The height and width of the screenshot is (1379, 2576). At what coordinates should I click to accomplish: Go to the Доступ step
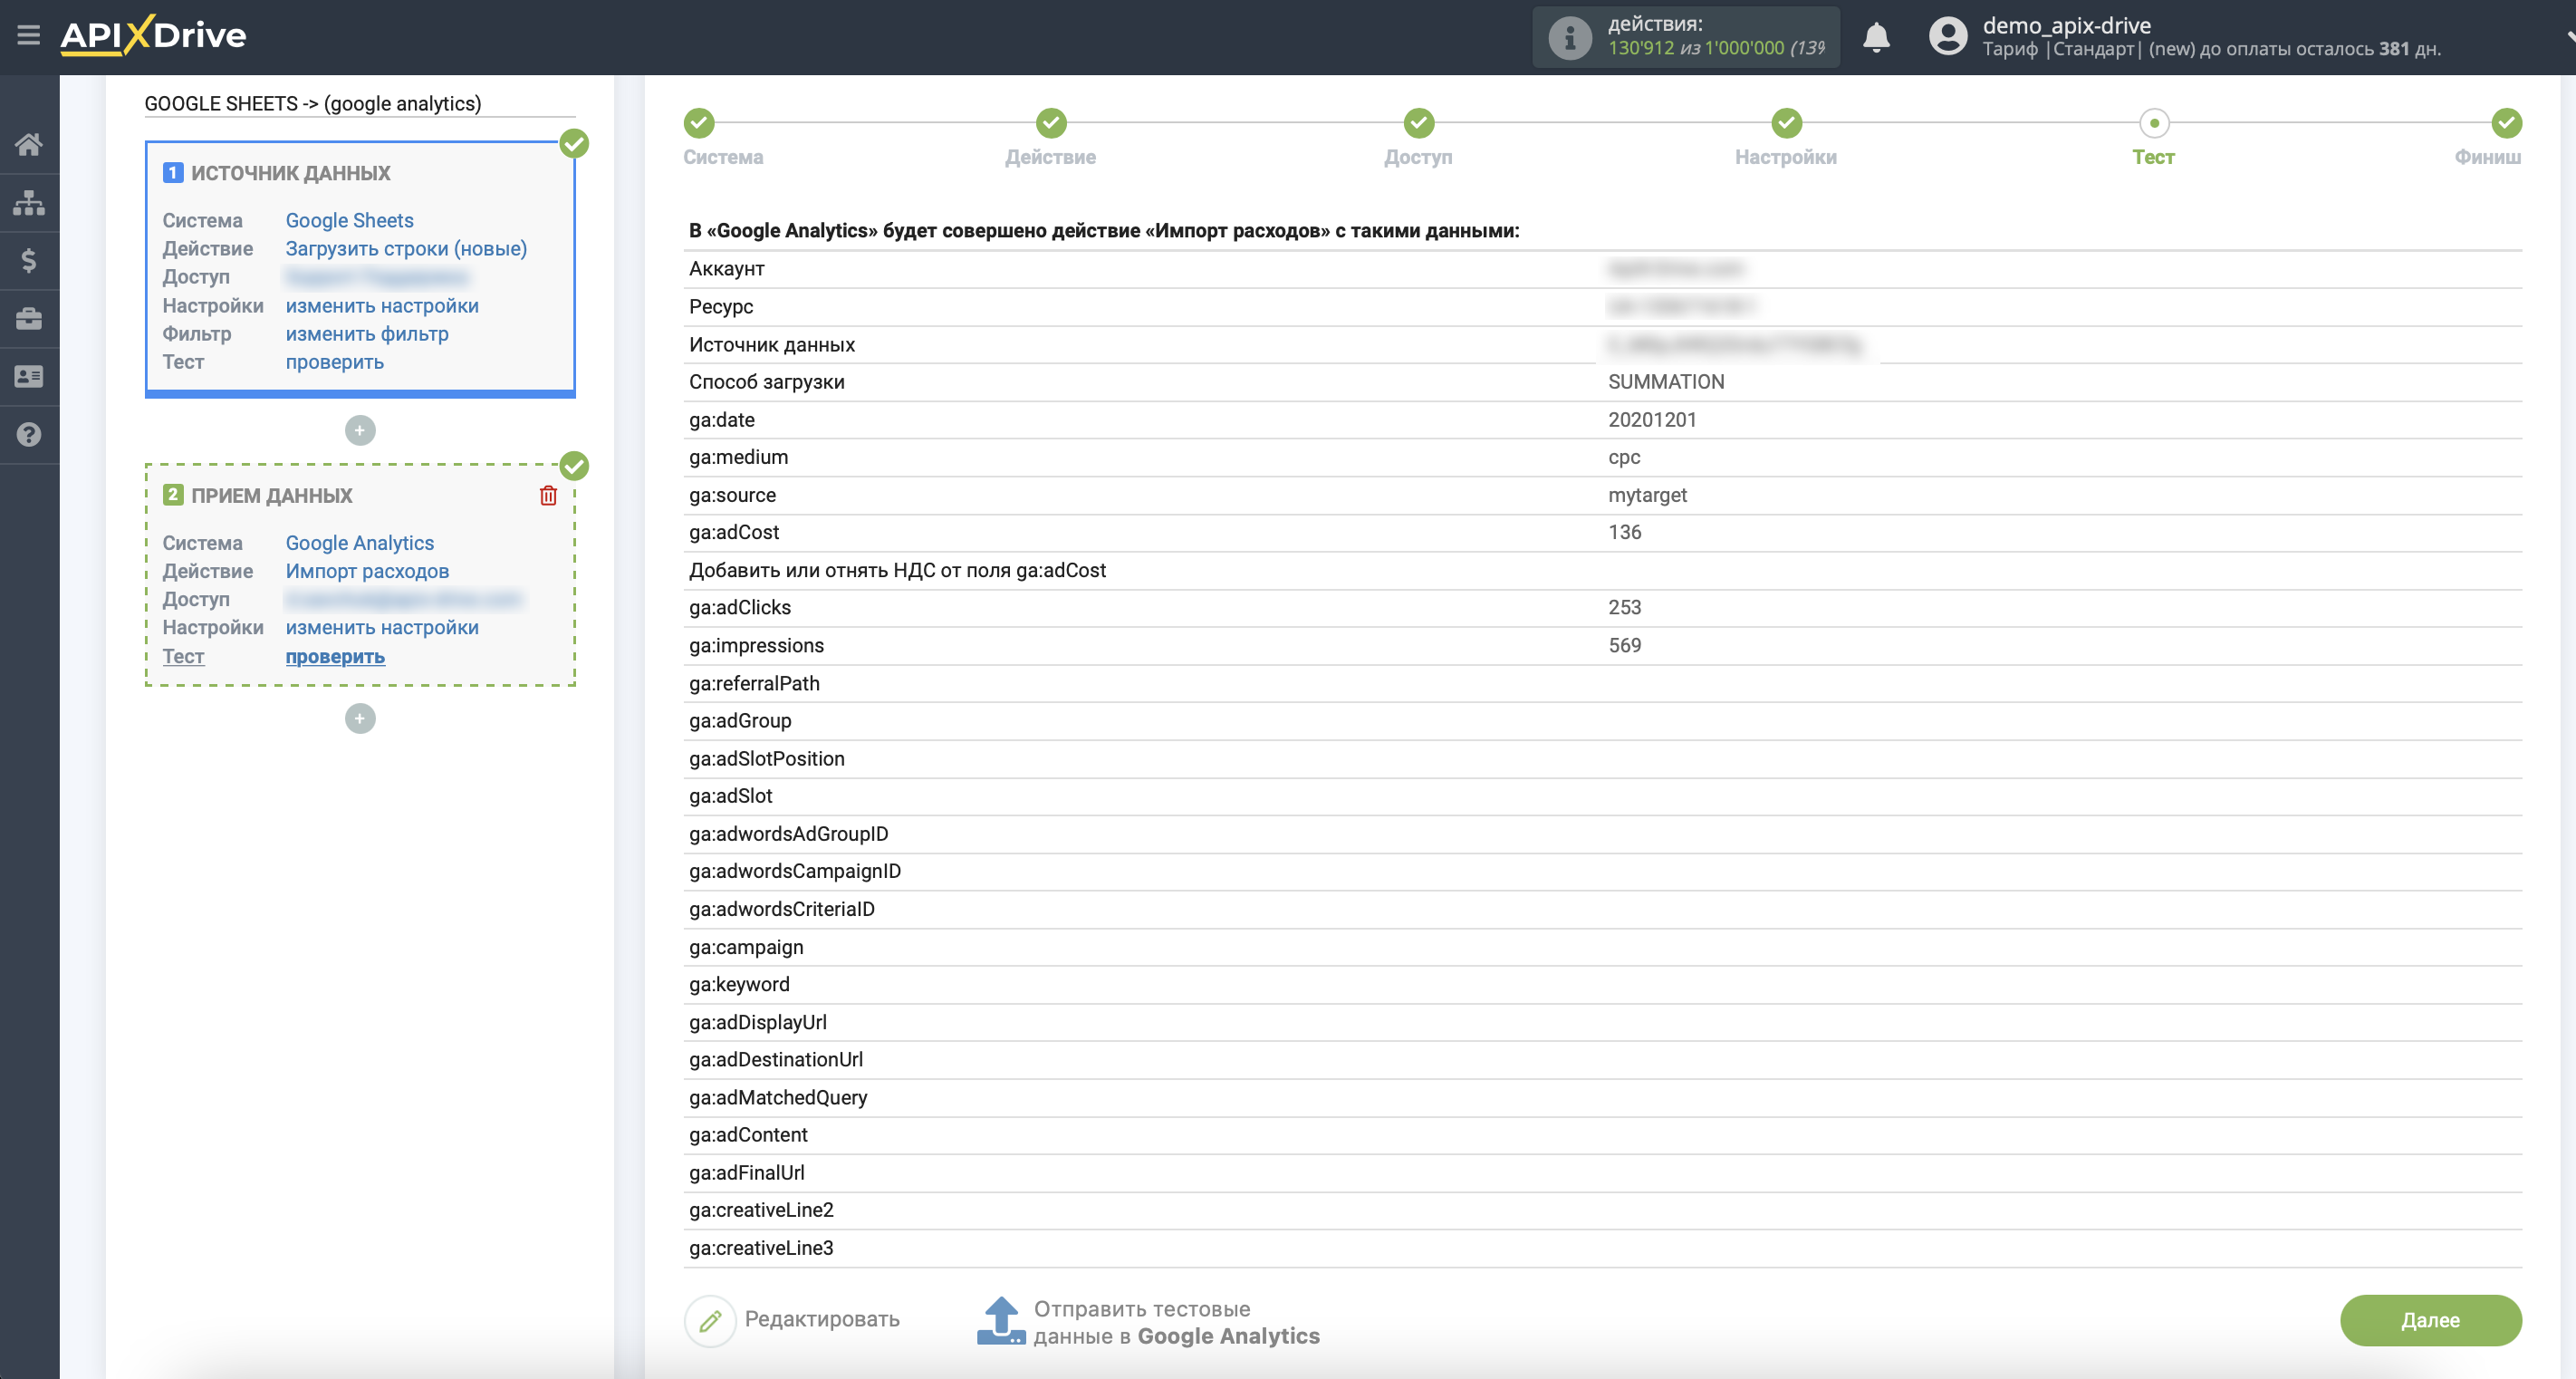[1419, 123]
